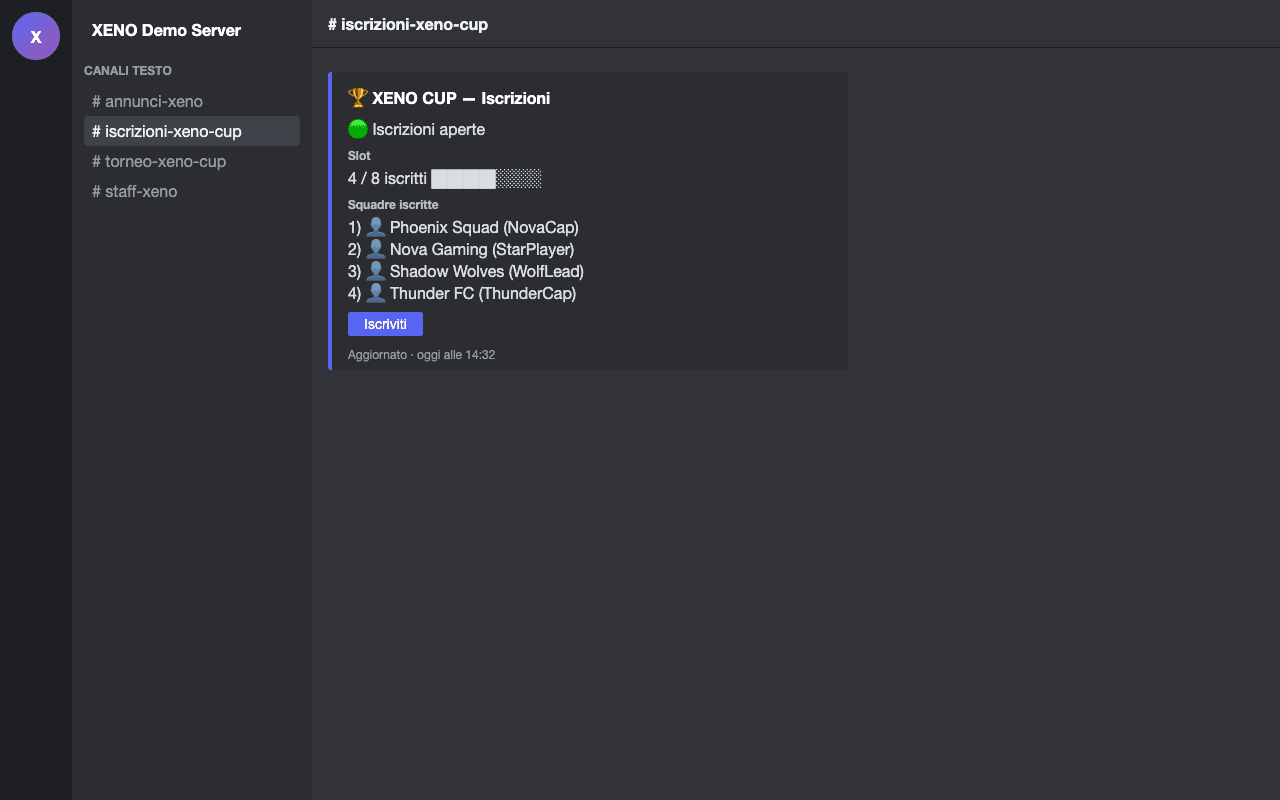
Task: Click the Phoenix Squad team avatar icon
Action: (x=376, y=227)
